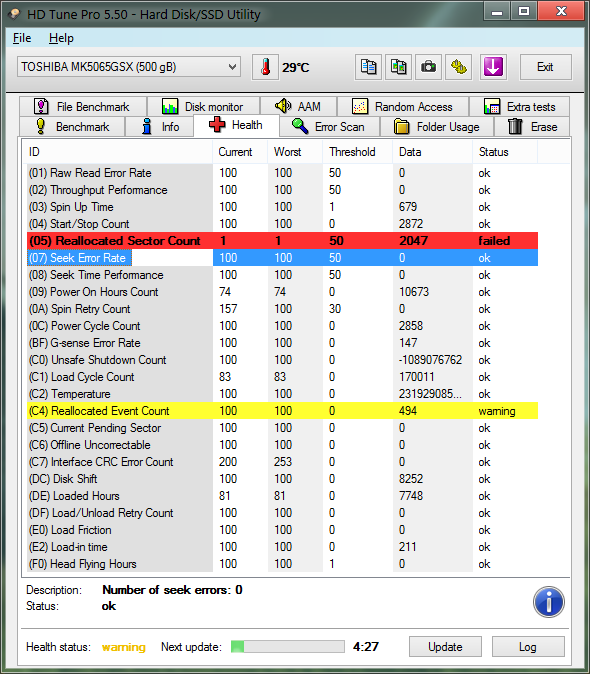
Task: Click the Threshold column header
Action: pyautogui.click(x=358, y=152)
